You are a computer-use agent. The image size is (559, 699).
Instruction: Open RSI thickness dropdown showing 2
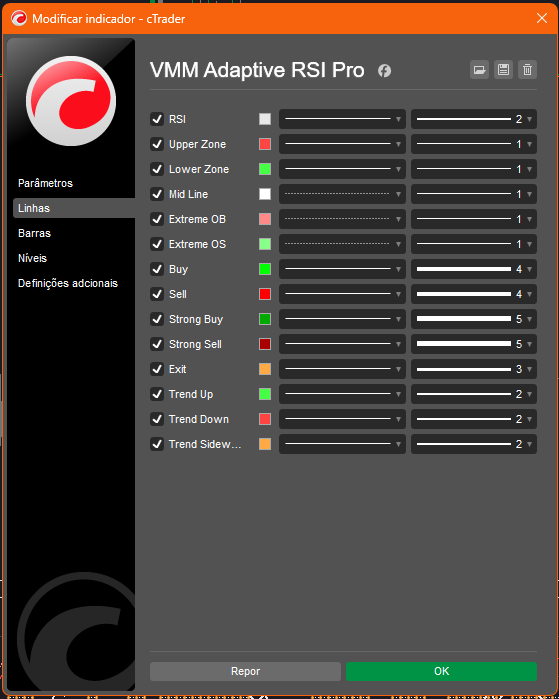pyautogui.click(x=474, y=119)
